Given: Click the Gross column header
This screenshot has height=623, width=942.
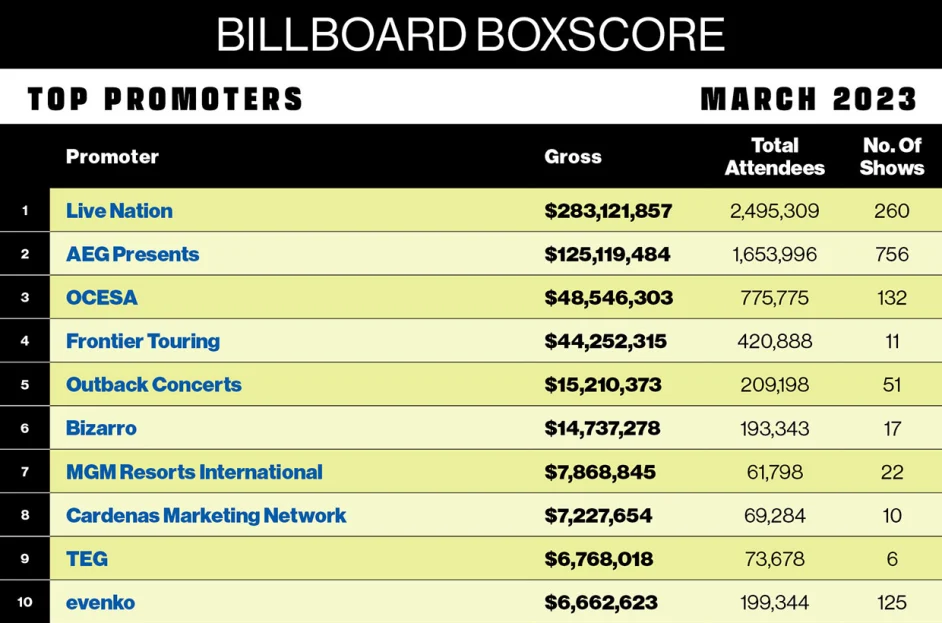Looking at the screenshot, I should coord(573,157).
